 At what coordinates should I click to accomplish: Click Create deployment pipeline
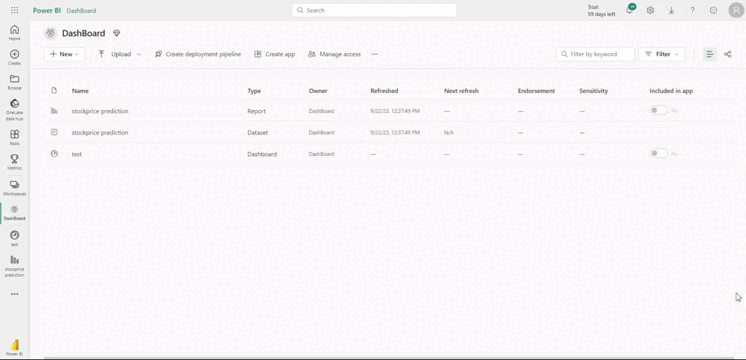(198, 54)
